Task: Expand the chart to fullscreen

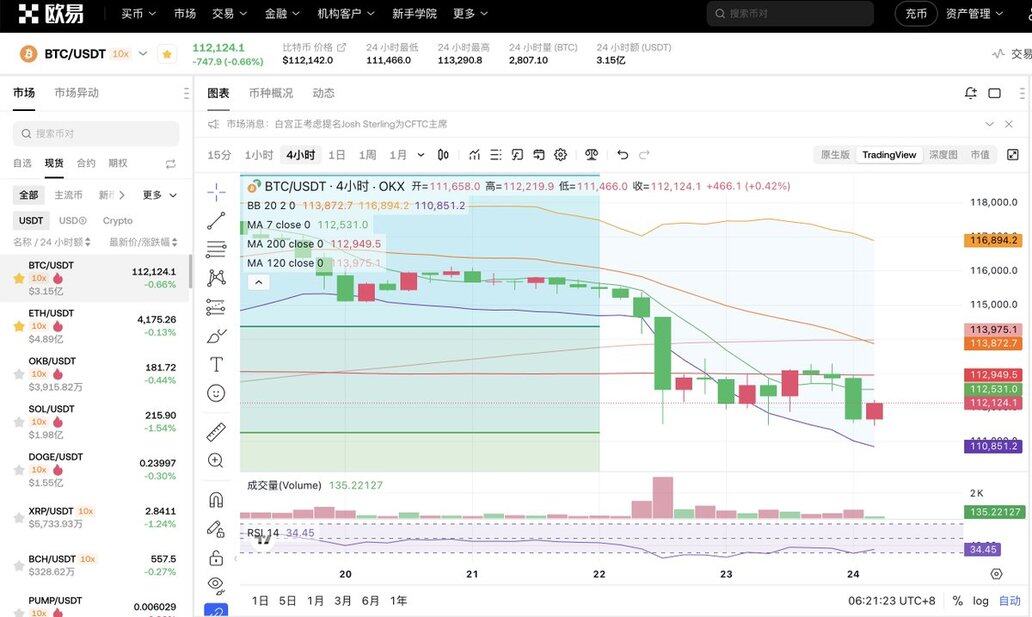Action: click(1013, 155)
